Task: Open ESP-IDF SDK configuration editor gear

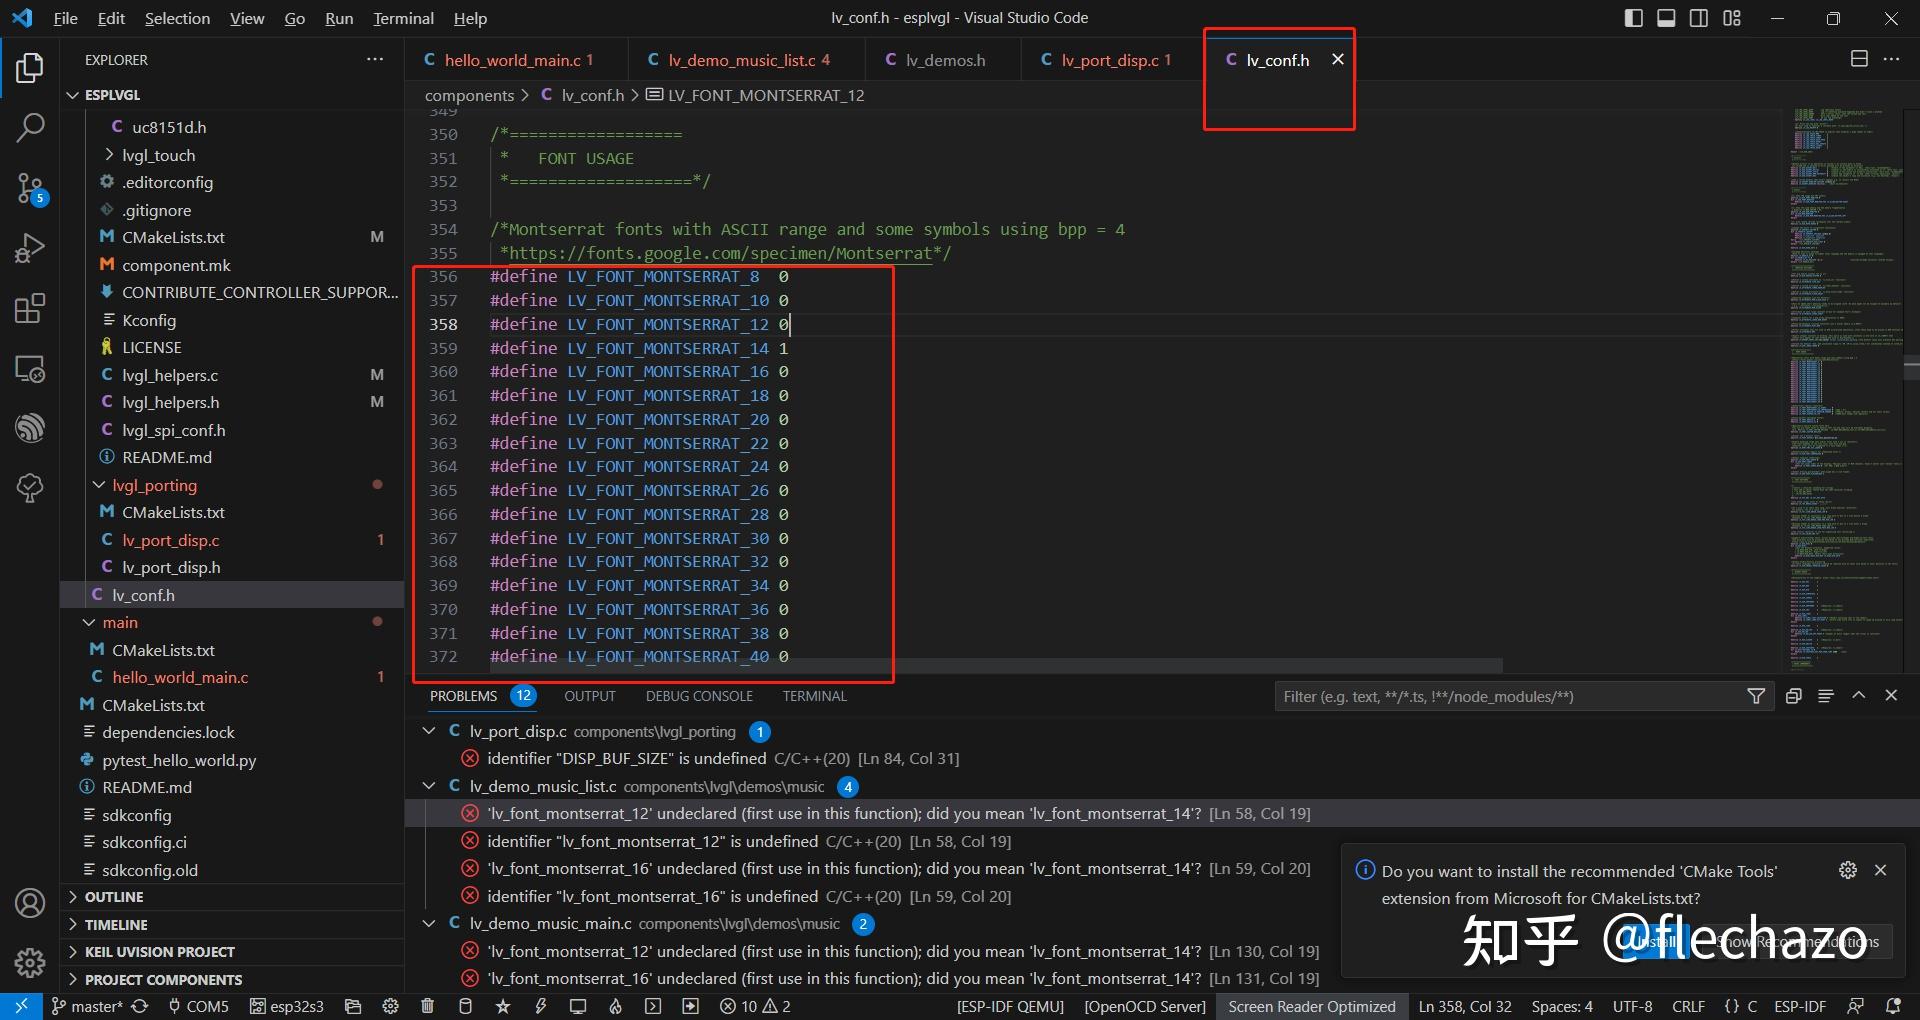Action: point(390,1006)
